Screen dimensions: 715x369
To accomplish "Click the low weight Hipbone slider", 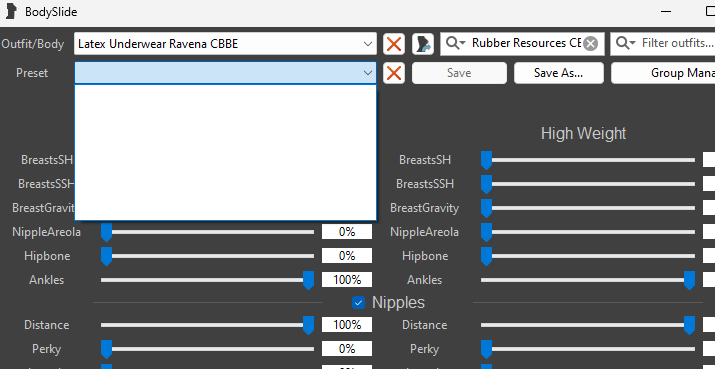I will click(x=207, y=256).
